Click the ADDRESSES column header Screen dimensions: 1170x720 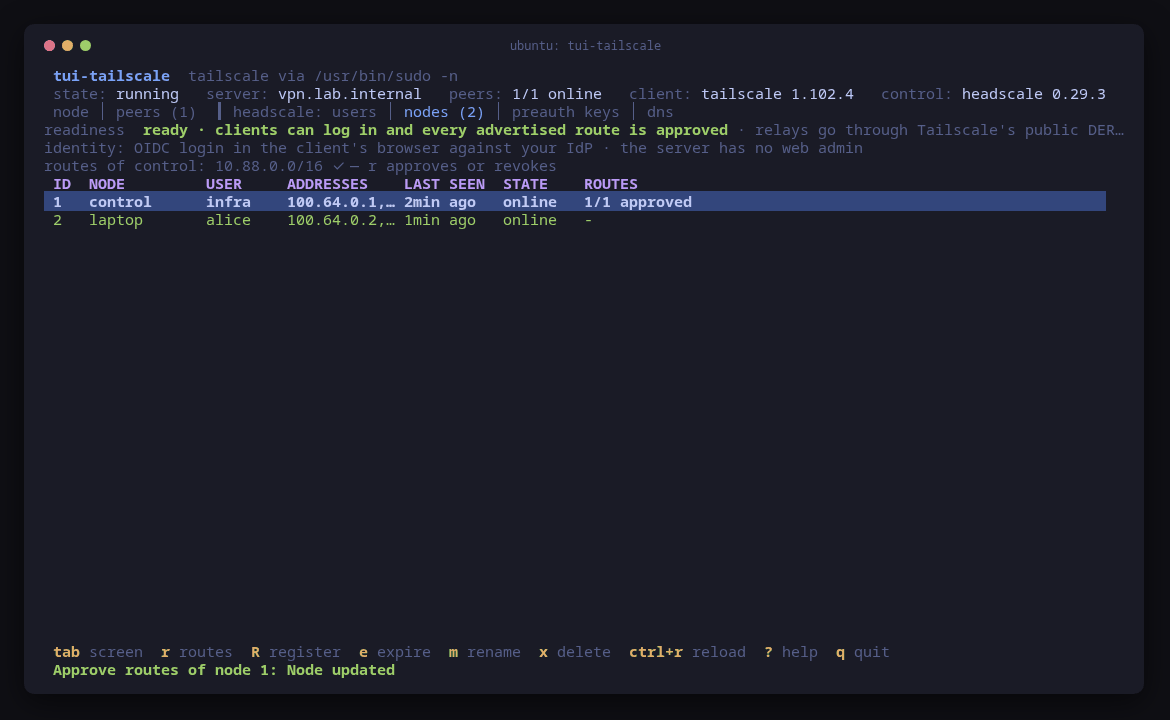[327, 184]
